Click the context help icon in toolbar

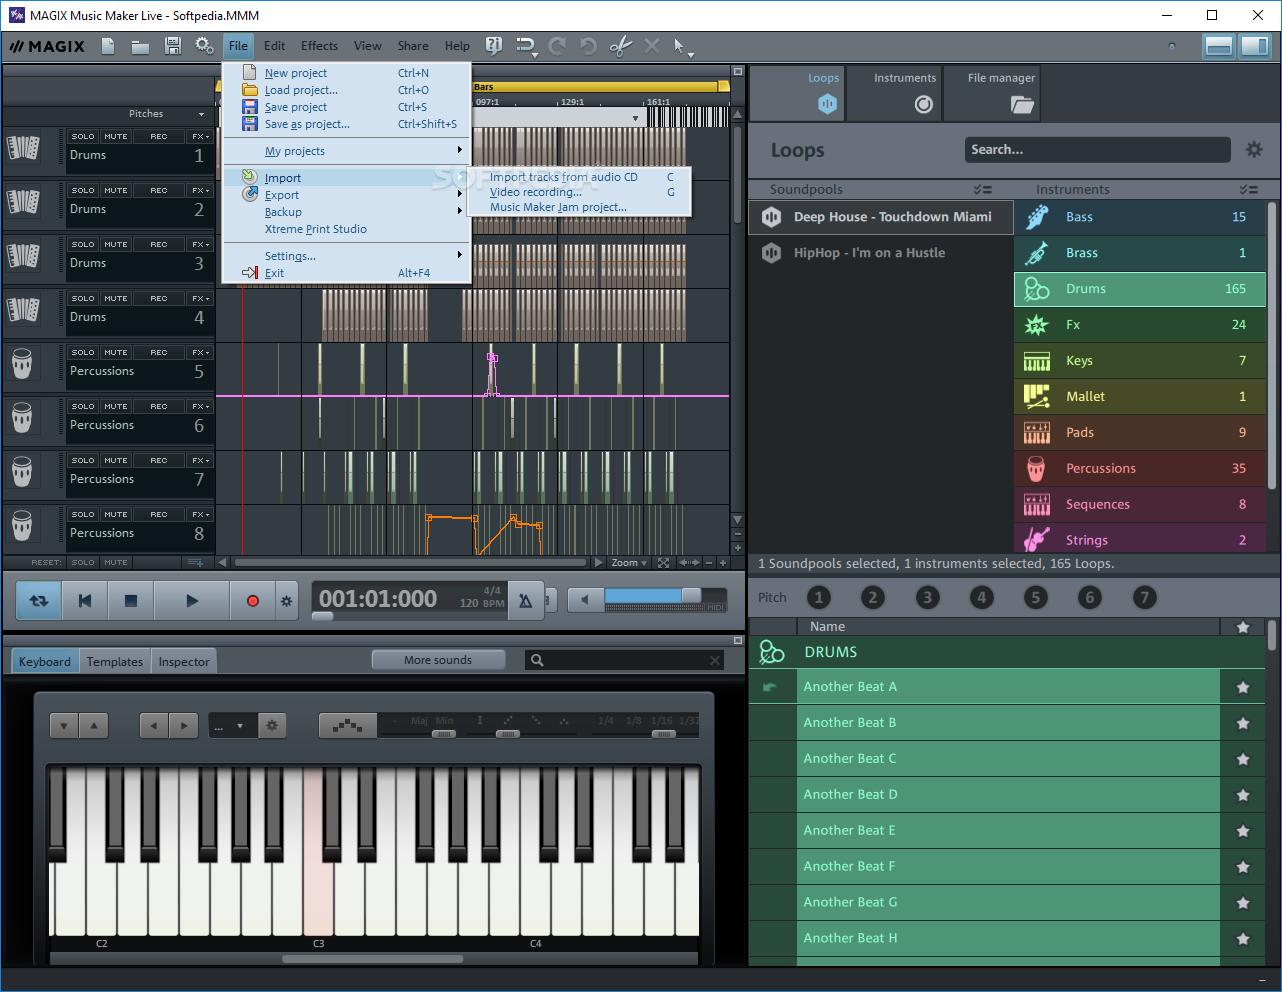[x=494, y=46]
